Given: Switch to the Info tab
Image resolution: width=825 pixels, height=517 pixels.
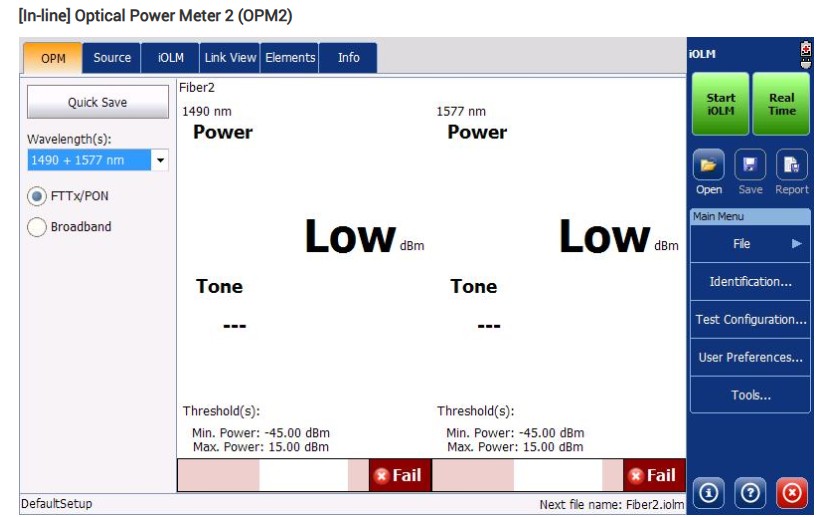Looking at the screenshot, I should click(x=348, y=58).
